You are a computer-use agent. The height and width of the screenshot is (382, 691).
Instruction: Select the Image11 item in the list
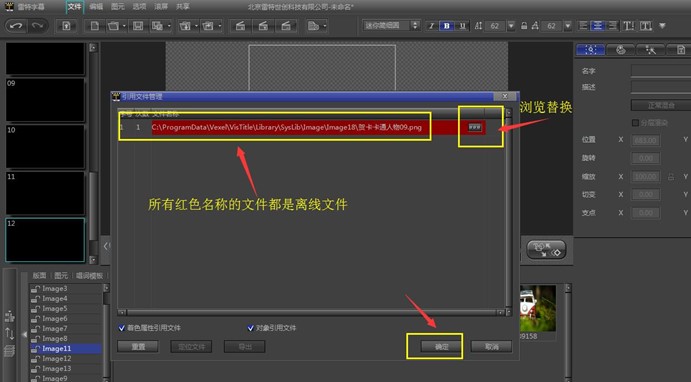[66, 349]
